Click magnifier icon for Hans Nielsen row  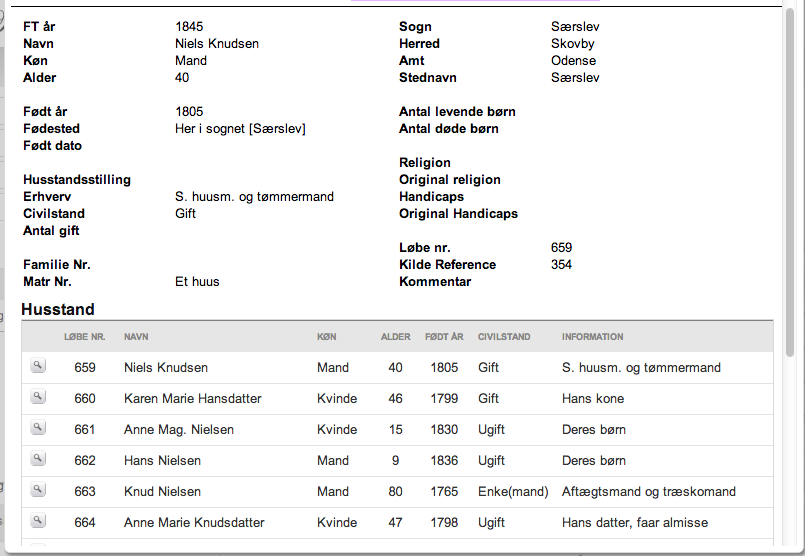point(38,458)
